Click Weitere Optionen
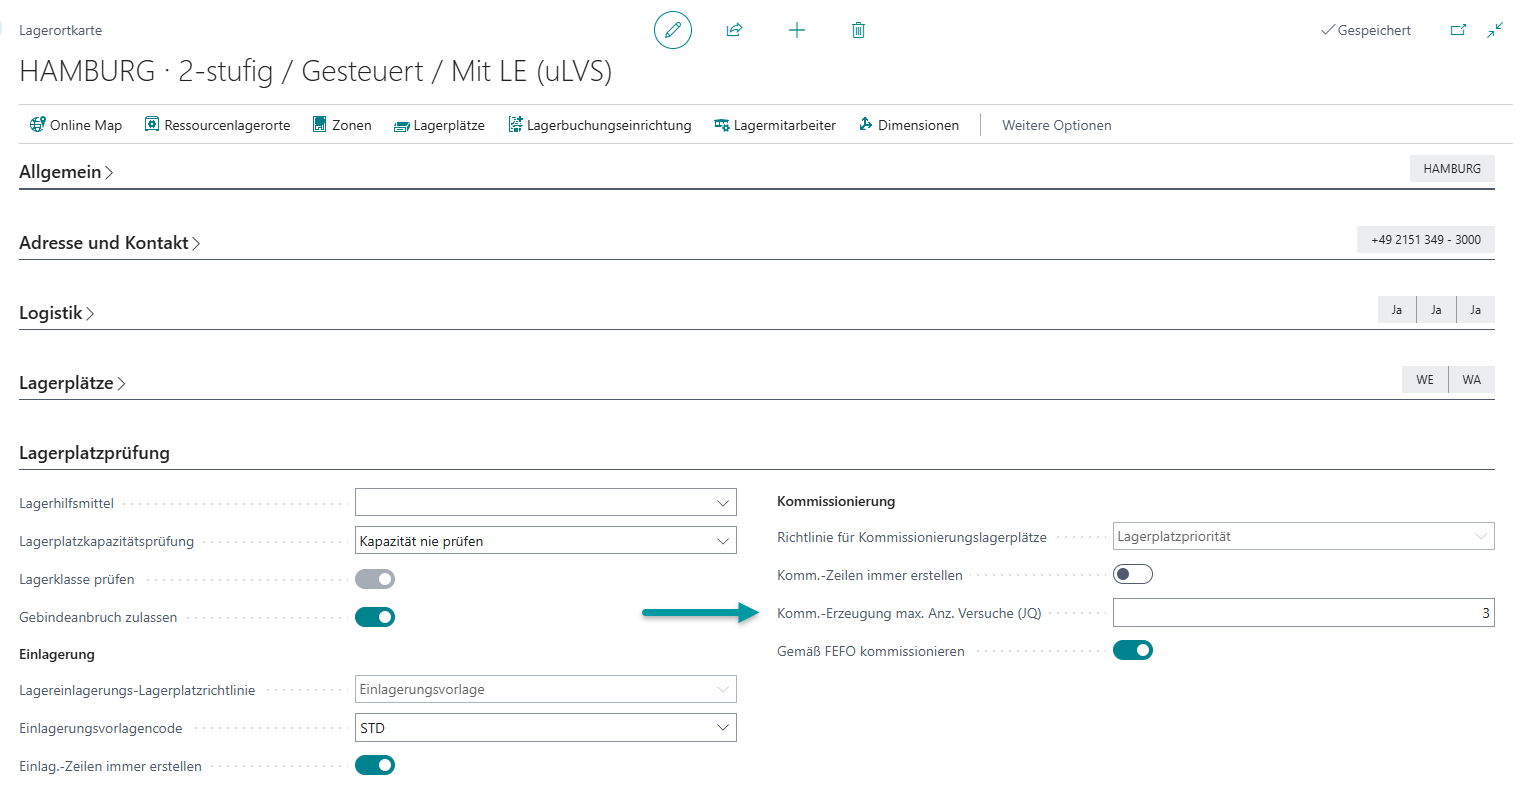 1056,125
